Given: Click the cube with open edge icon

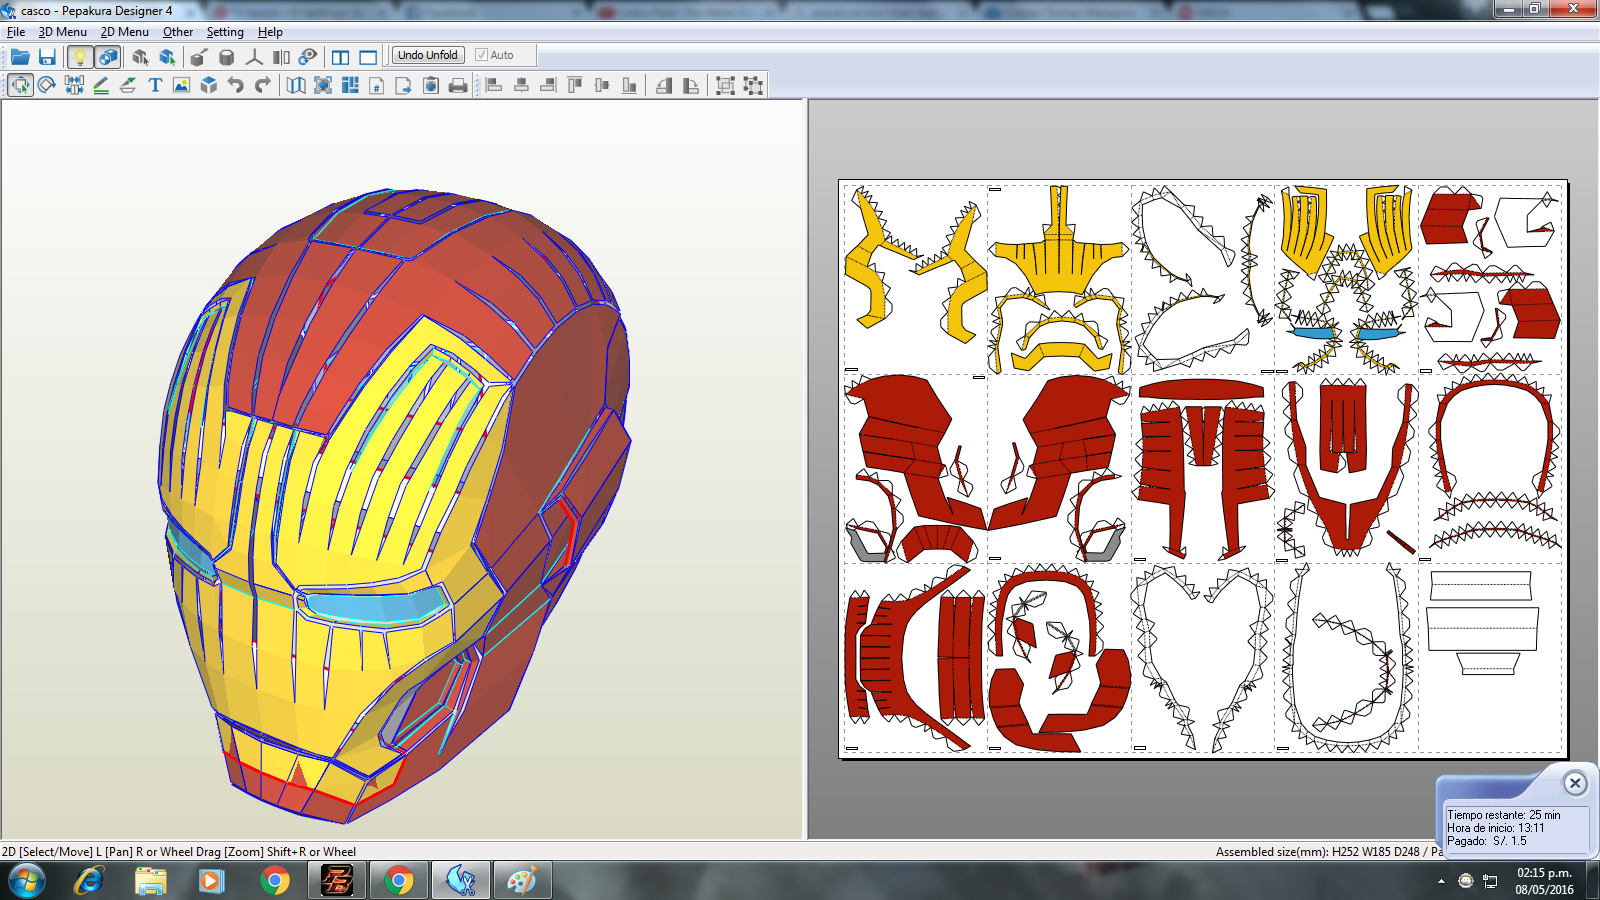Looking at the screenshot, I should point(199,57).
